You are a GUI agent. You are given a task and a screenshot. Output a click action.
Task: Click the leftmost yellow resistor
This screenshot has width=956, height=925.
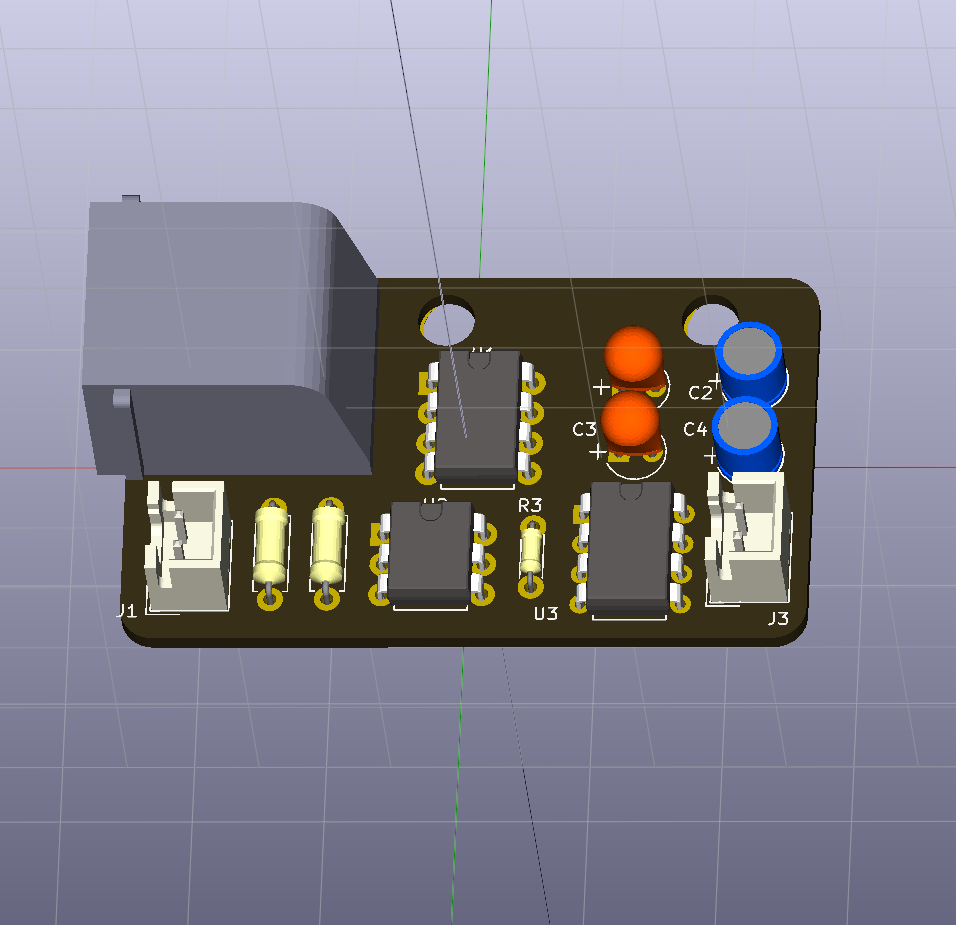click(271, 545)
